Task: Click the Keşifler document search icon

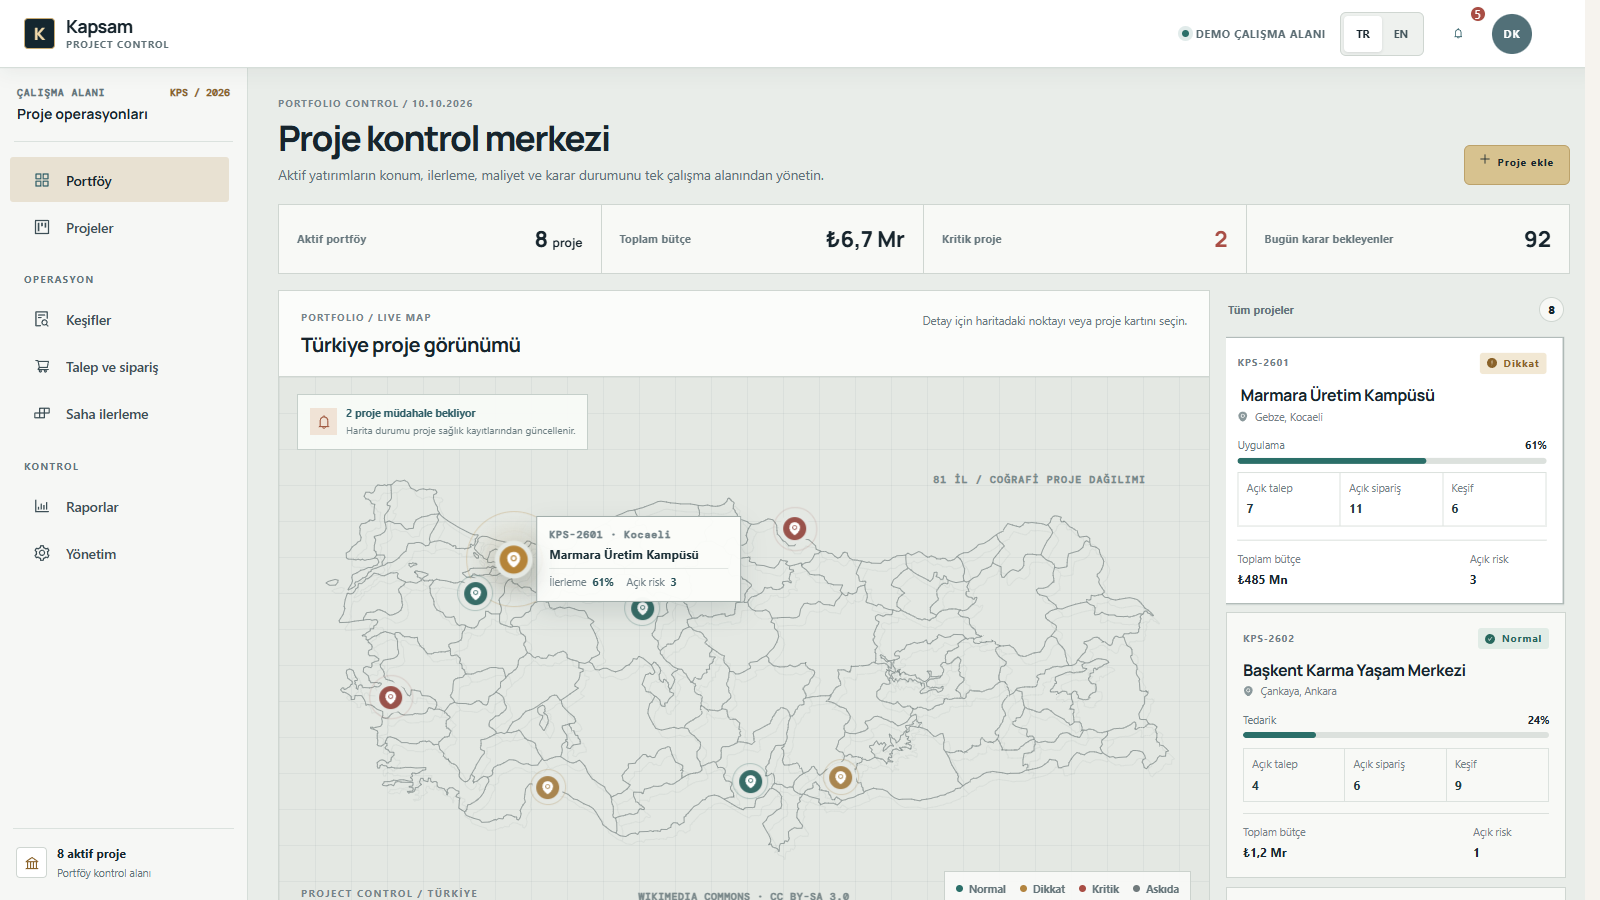Action: coord(42,320)
